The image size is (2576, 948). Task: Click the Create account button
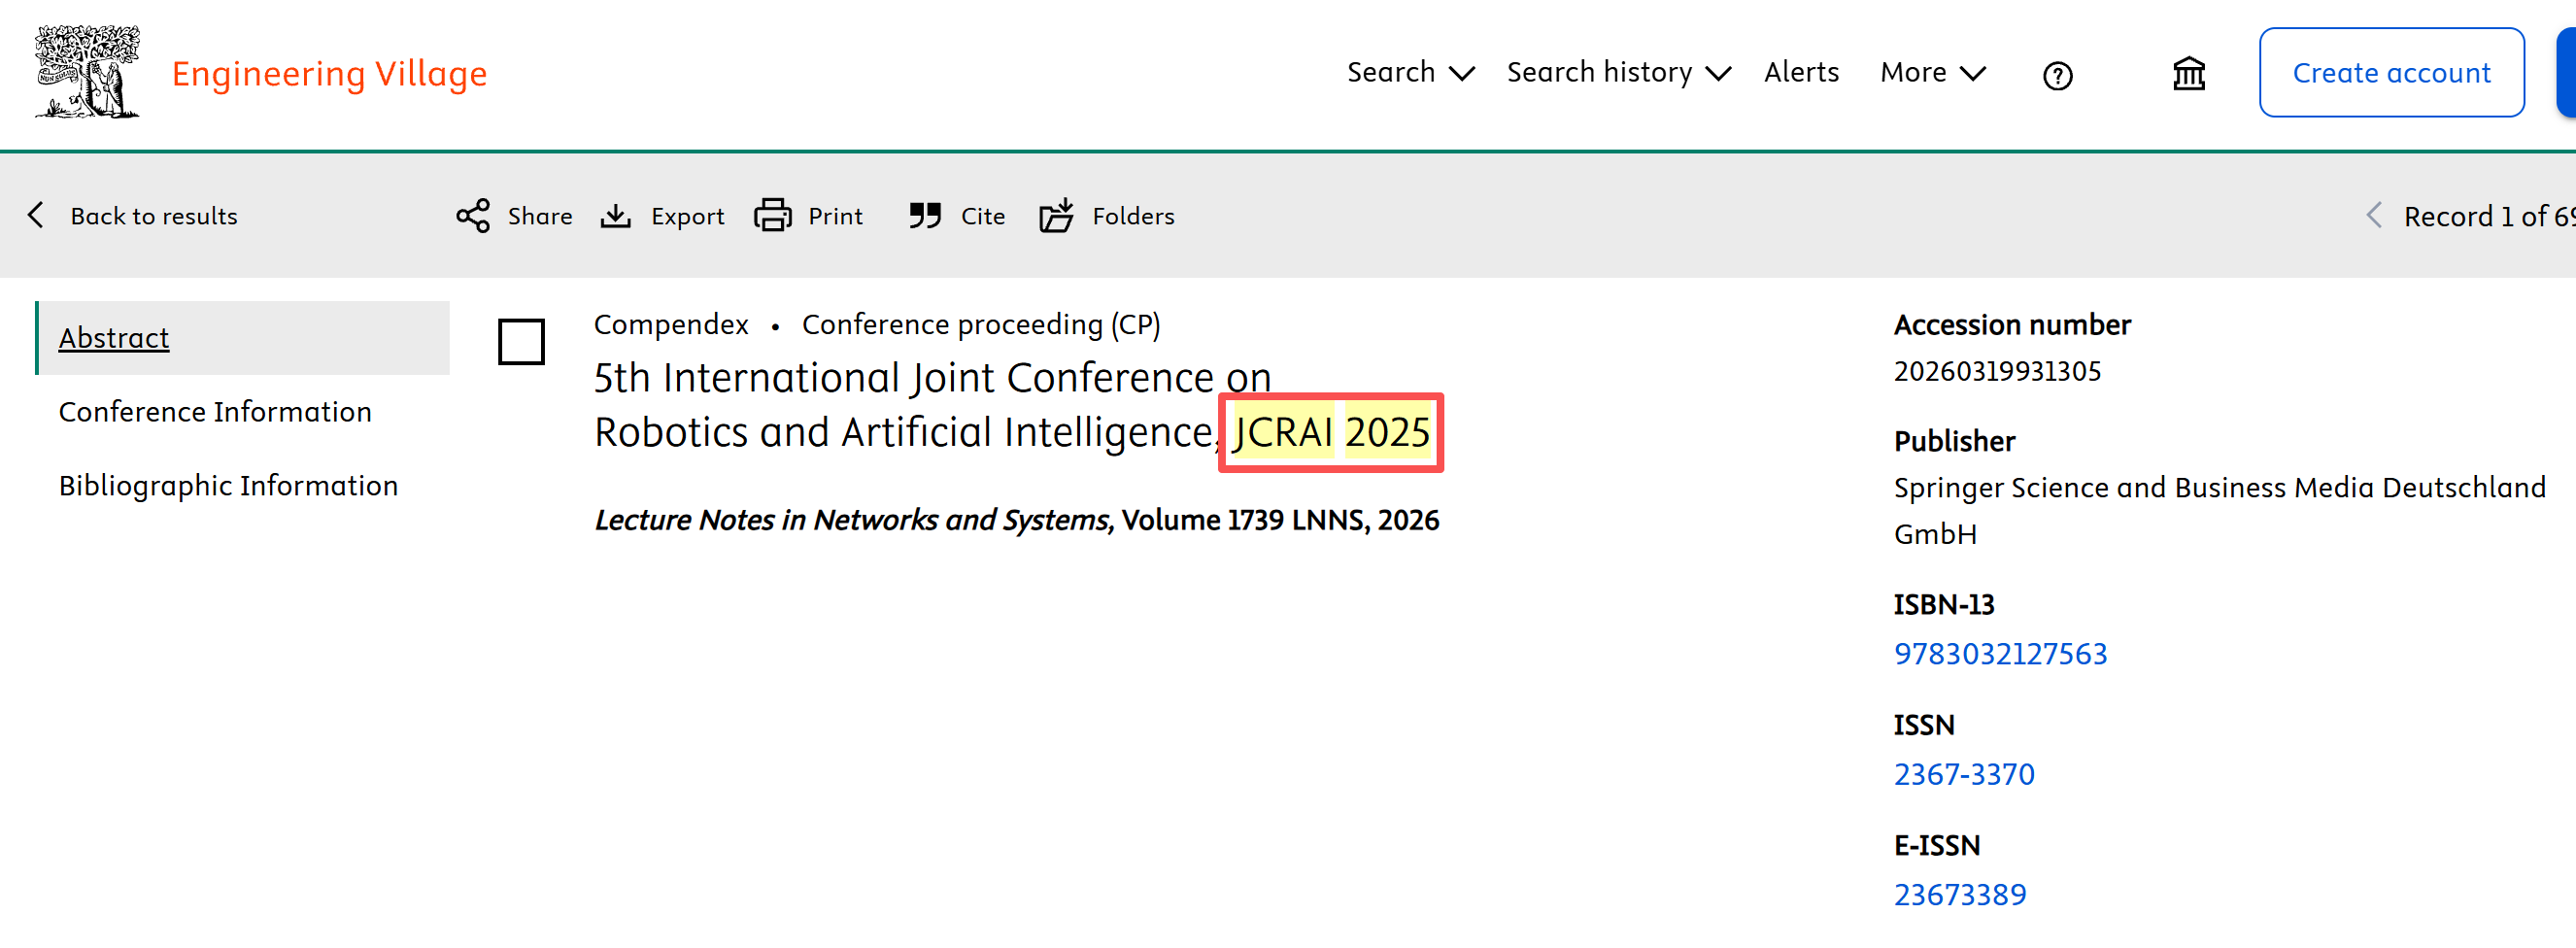tap(2391, 73)
